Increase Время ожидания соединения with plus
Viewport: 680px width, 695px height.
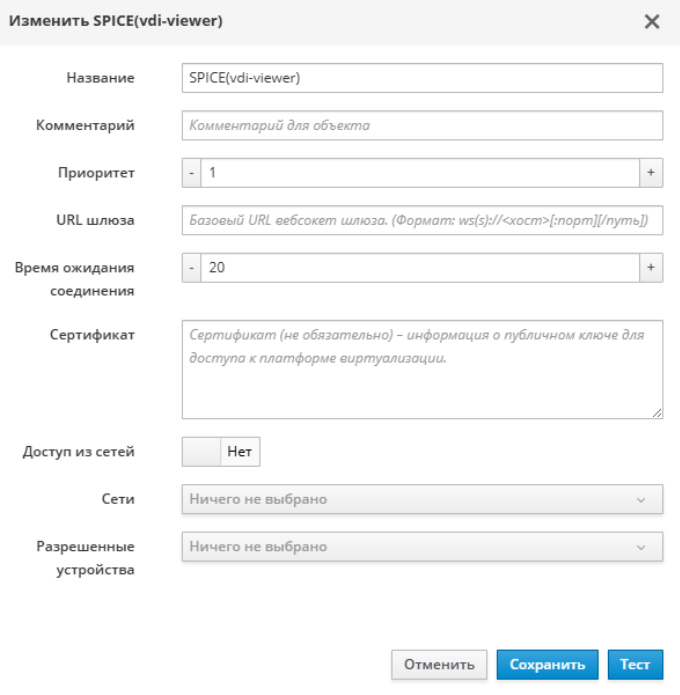point(651,267)
